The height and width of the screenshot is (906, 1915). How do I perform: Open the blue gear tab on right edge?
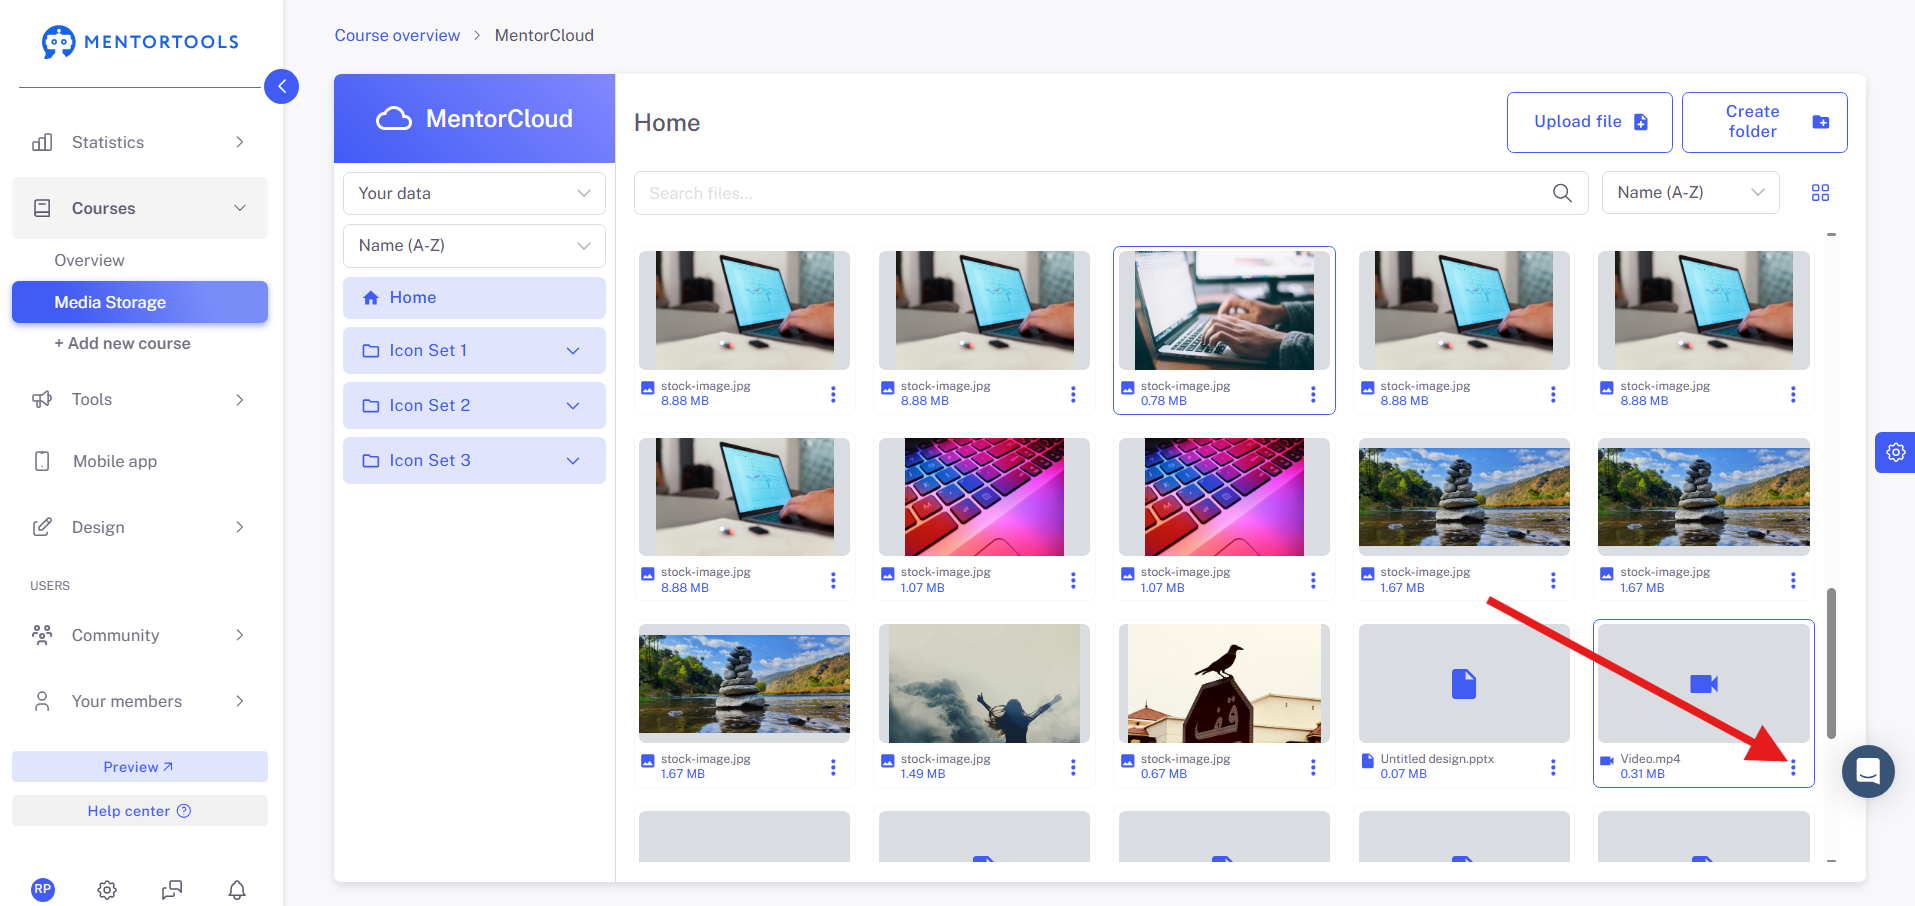[1895, 452]
